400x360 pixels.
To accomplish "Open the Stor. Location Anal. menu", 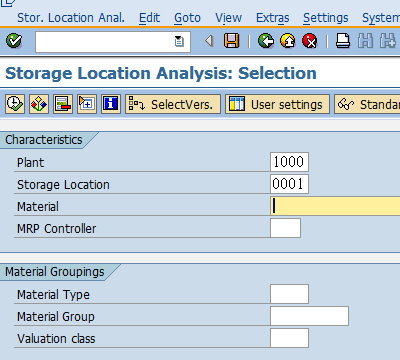I will tap(71, 18).
